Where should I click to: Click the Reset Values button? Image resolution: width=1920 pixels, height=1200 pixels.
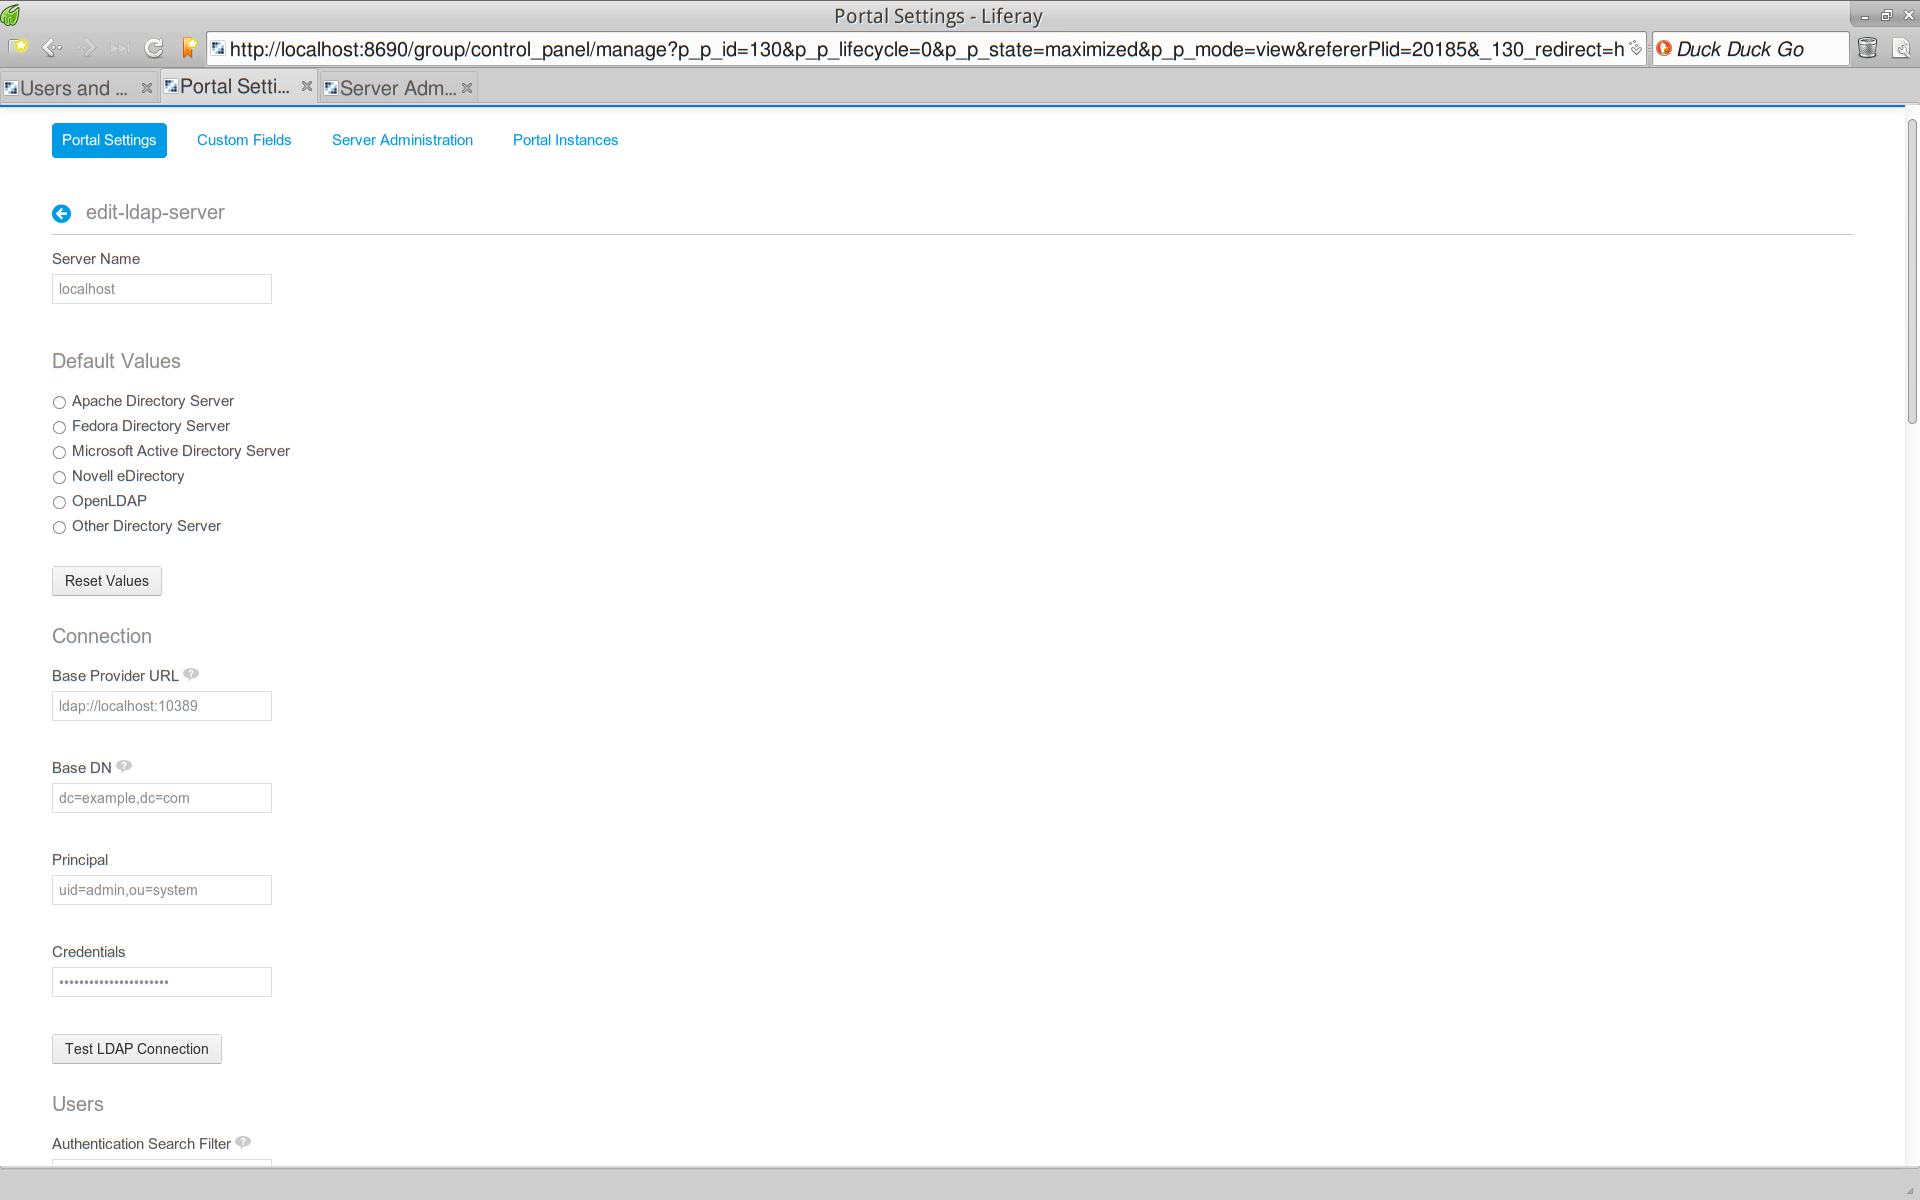[107, 581]
